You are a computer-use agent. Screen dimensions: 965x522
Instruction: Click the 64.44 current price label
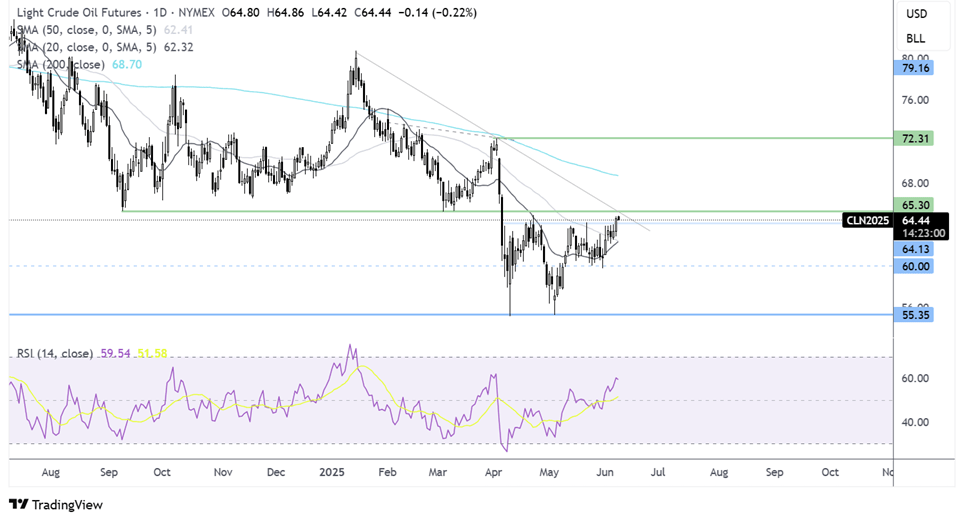(x=916, y=220)
